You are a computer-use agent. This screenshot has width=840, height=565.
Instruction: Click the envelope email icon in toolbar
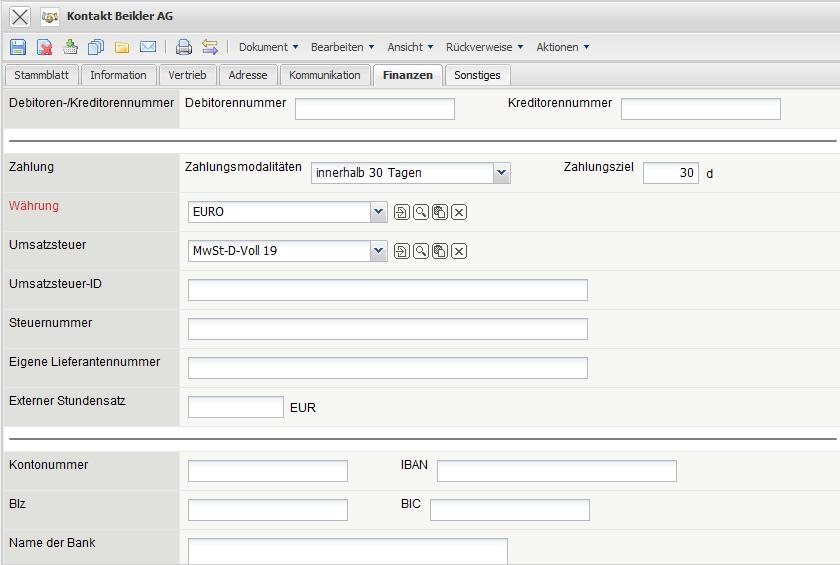[x=148, y=47]
